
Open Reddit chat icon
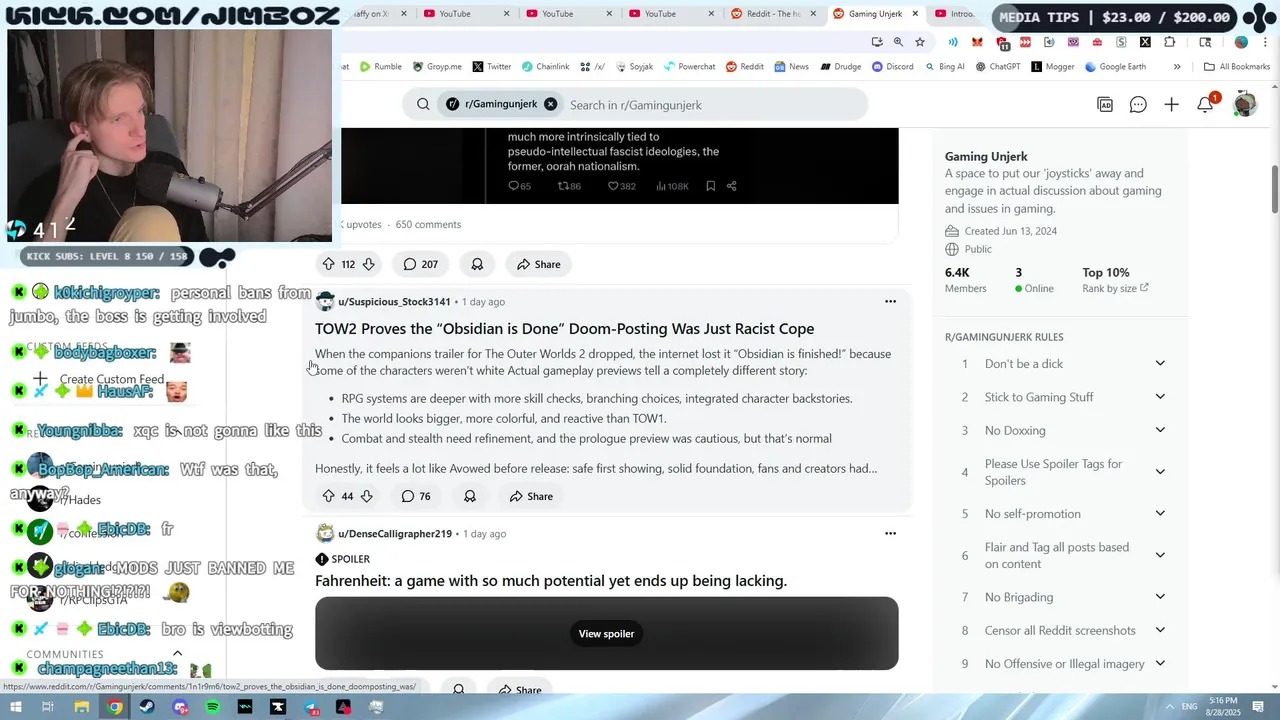[1138, 104]
